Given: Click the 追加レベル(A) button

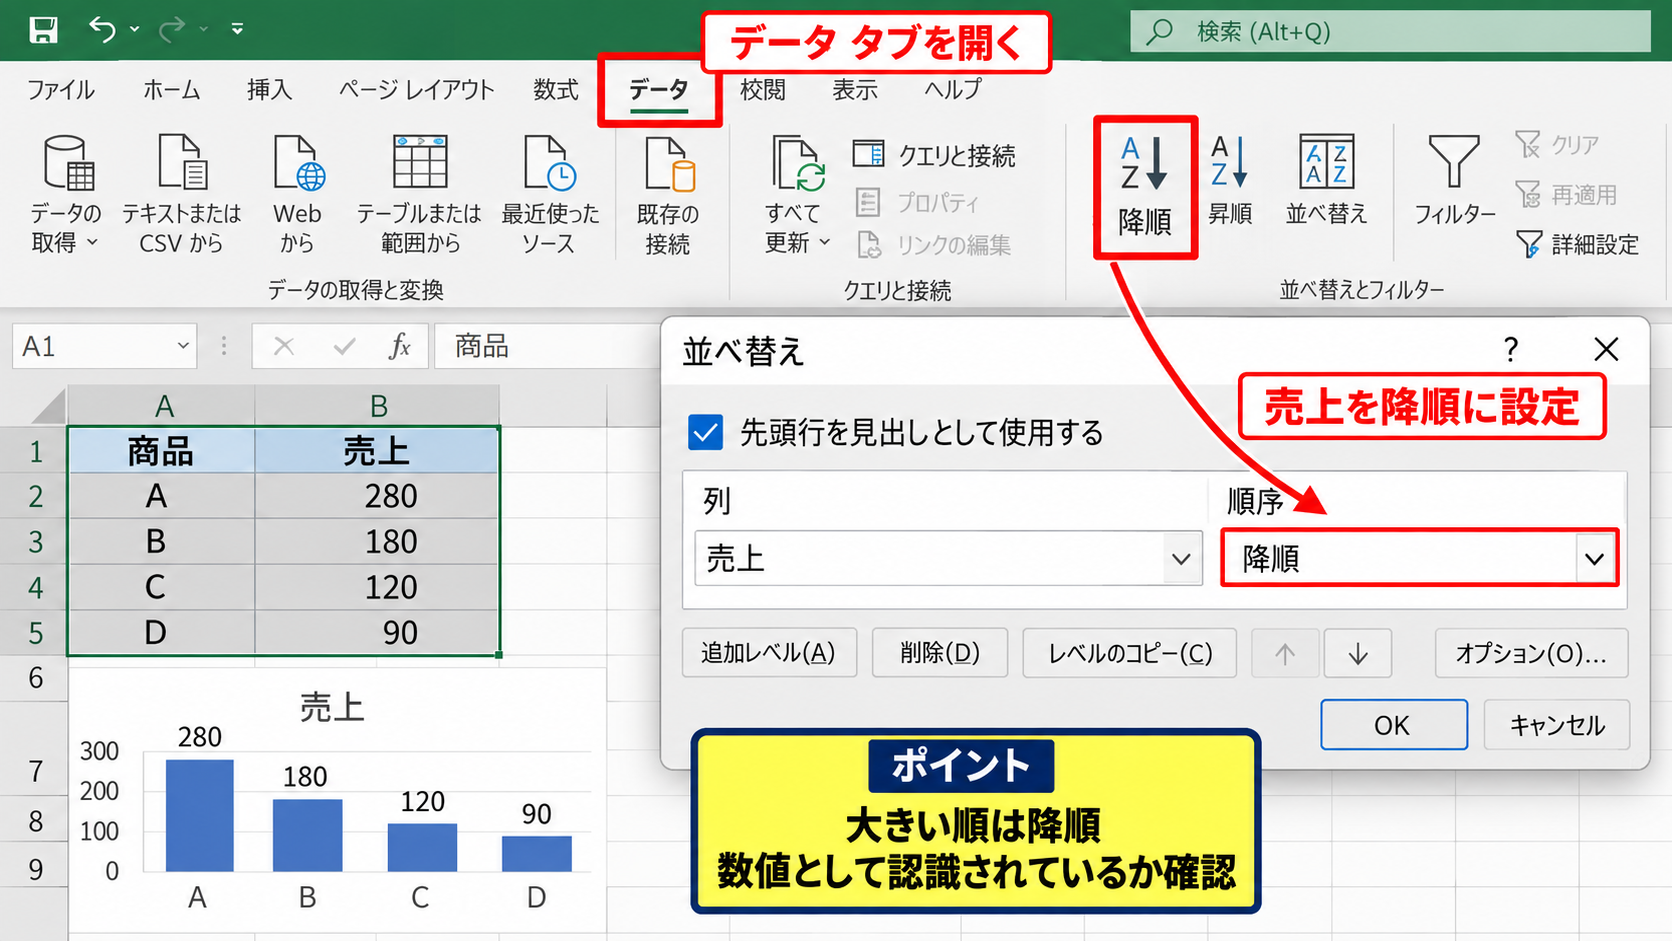Looking at the screenshot, I should 769,653.
